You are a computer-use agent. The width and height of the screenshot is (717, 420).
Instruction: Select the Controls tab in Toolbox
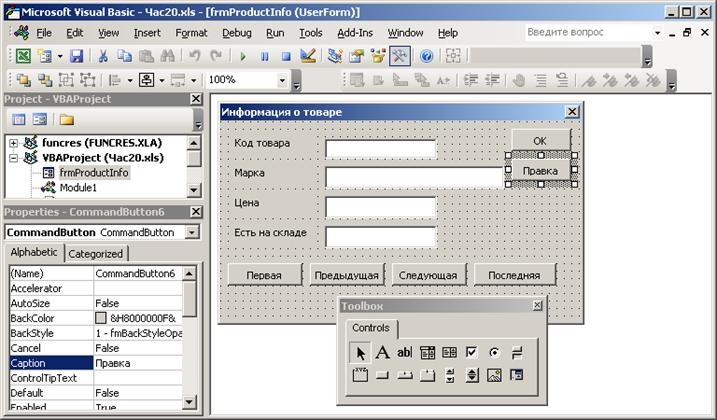pyautogui.click(x=371, y=328)
